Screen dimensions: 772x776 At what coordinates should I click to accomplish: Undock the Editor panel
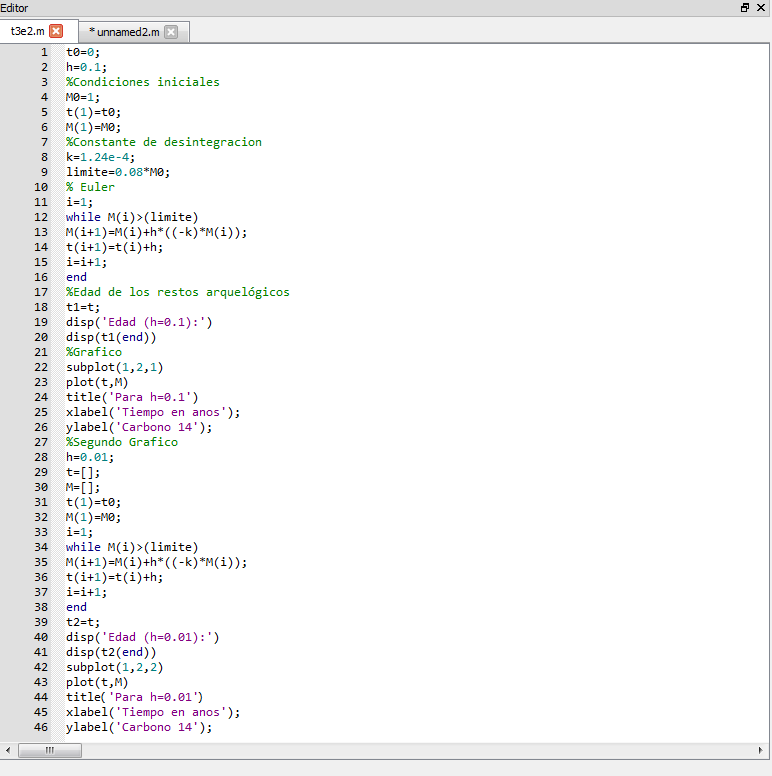(745, 7)
